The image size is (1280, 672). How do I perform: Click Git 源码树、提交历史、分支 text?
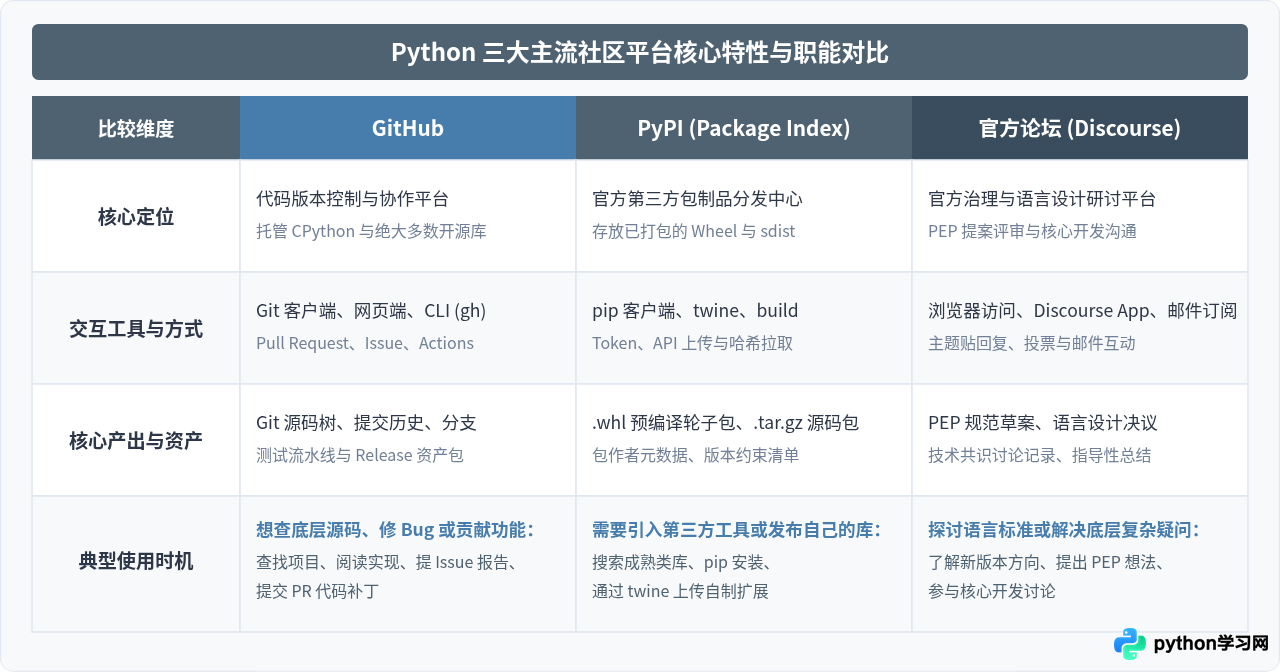click(366, 423)
